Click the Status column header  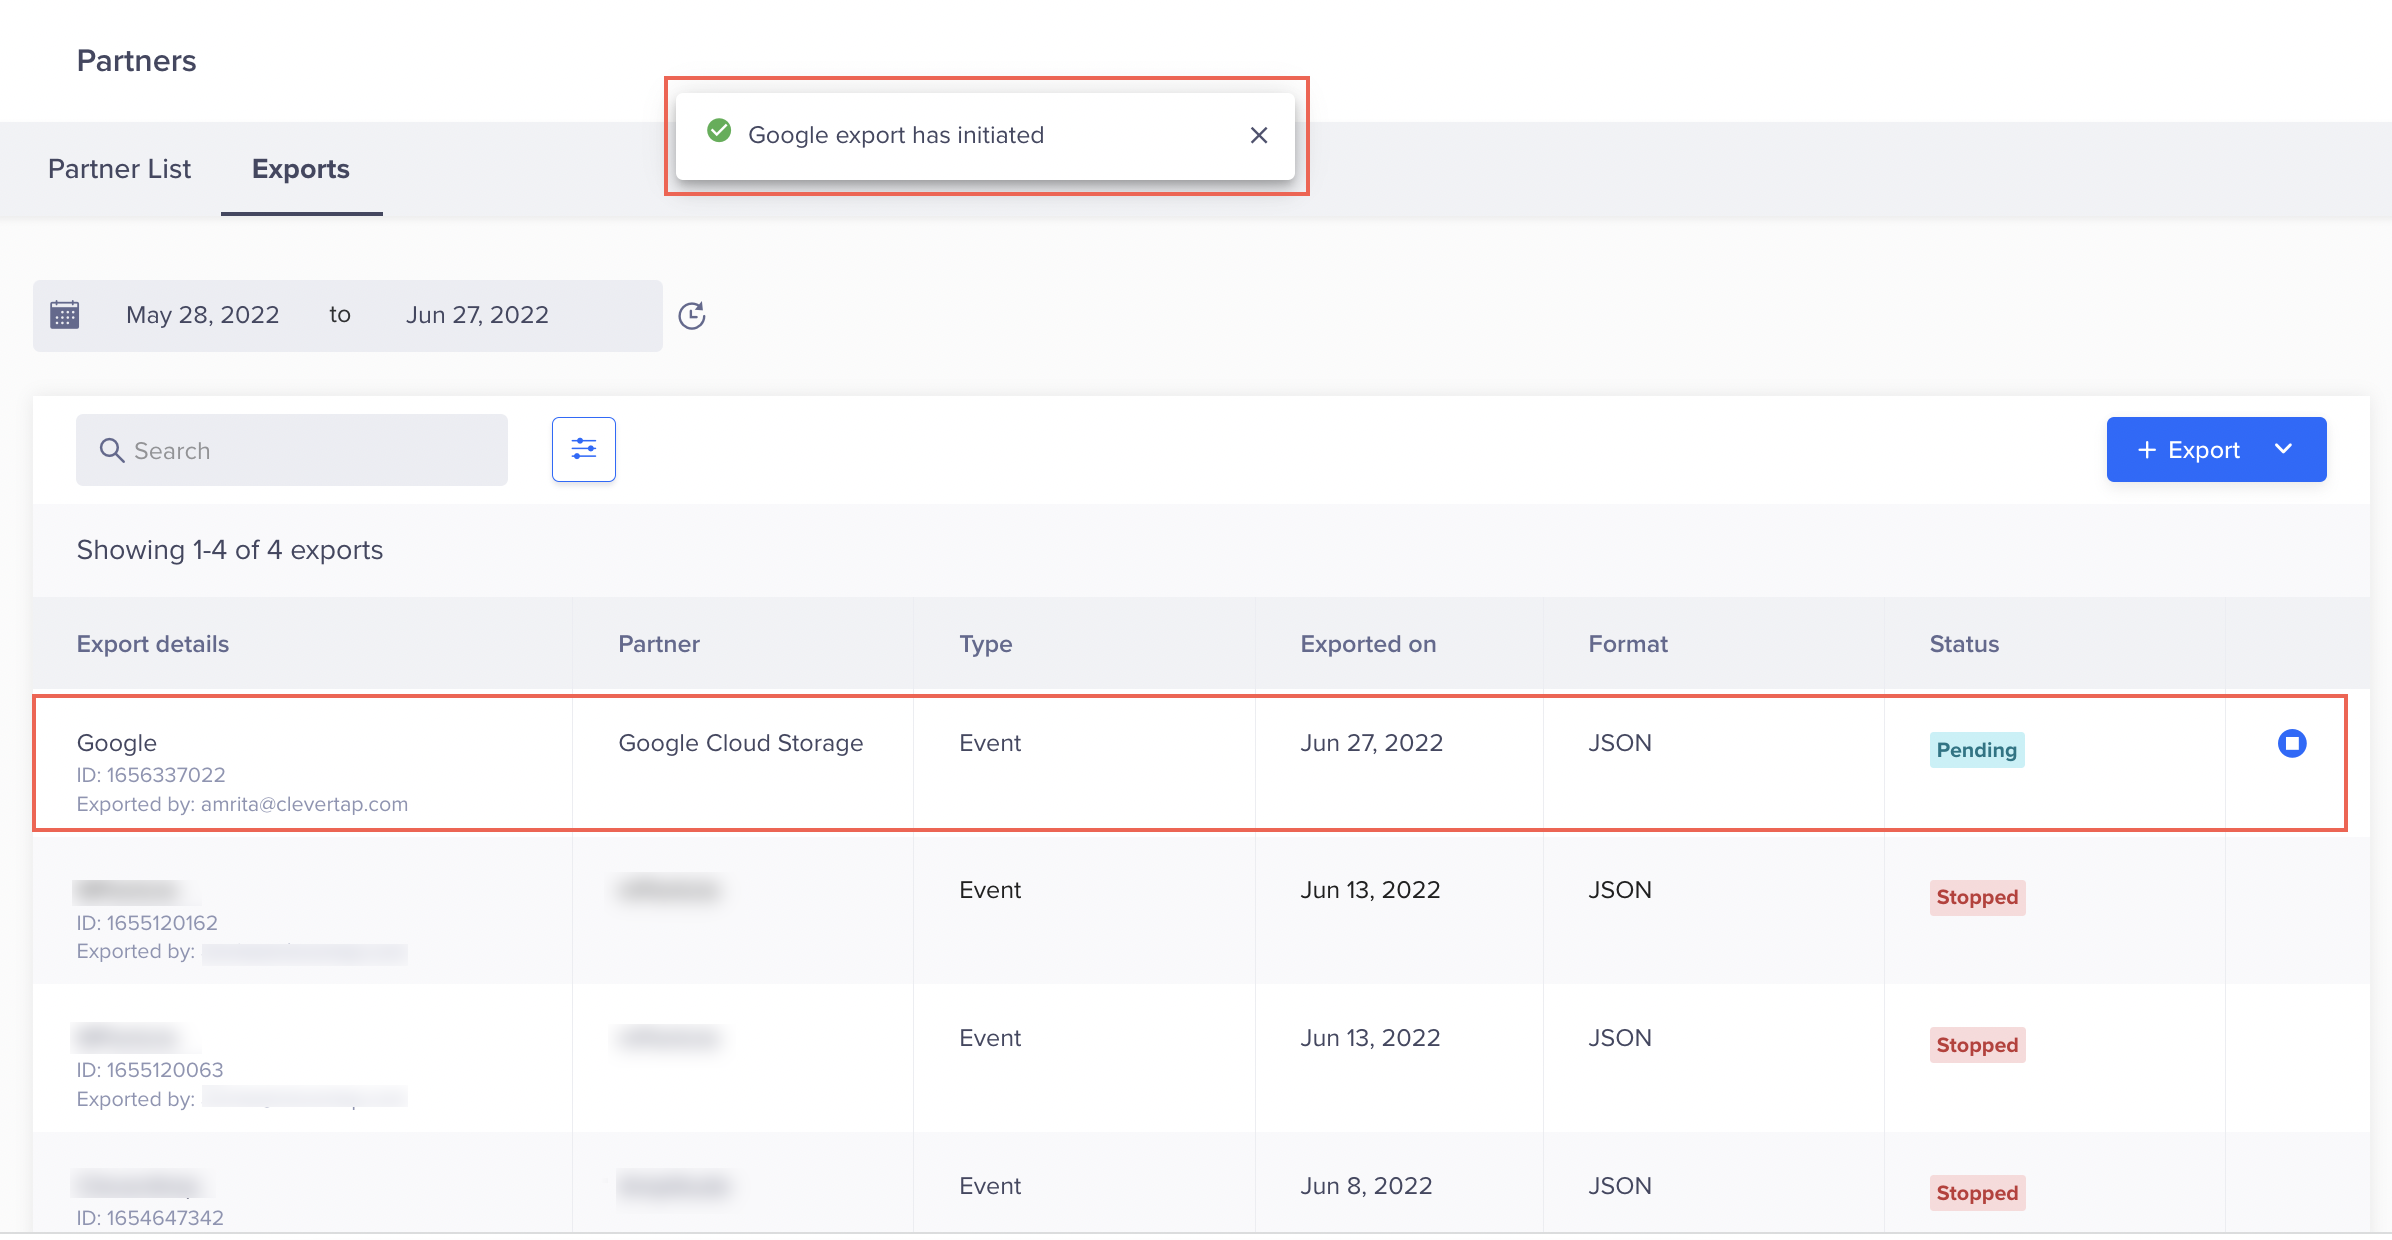point(1964,644)
